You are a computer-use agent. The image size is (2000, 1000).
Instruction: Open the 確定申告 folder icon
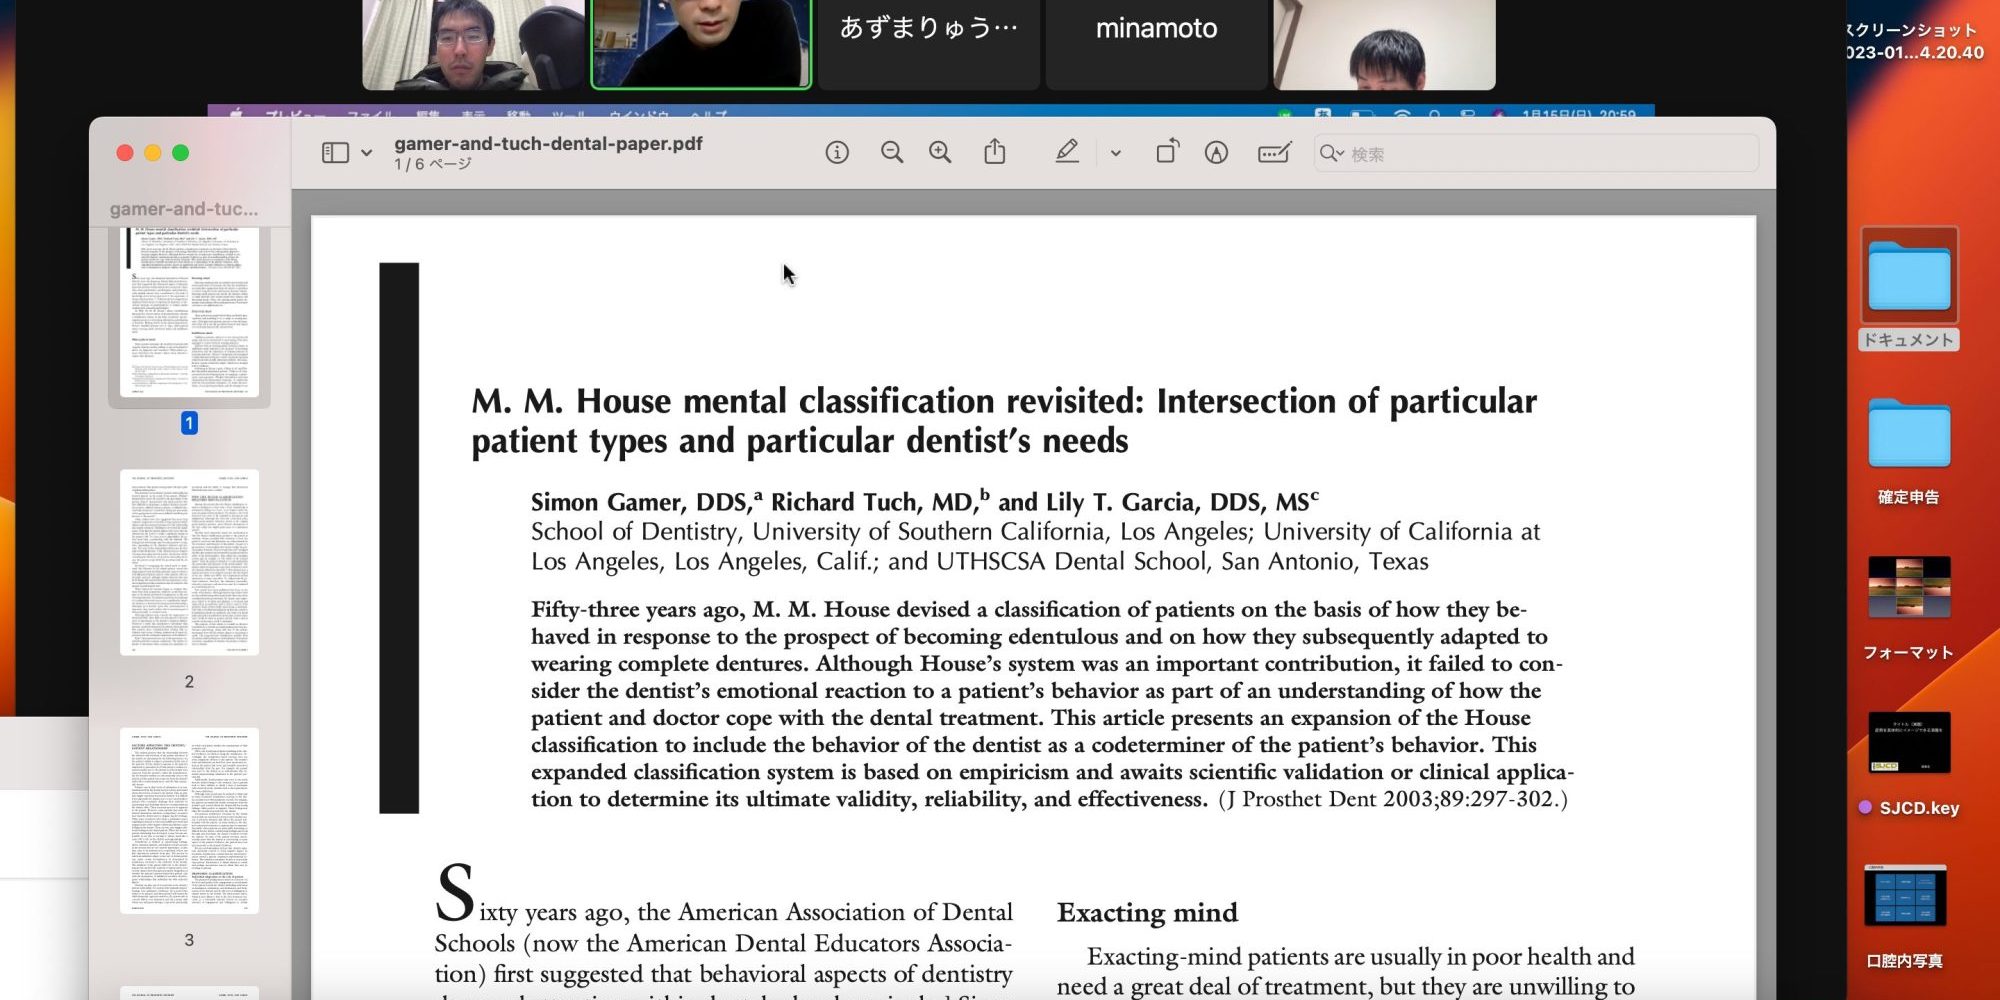click(1908, 434)
